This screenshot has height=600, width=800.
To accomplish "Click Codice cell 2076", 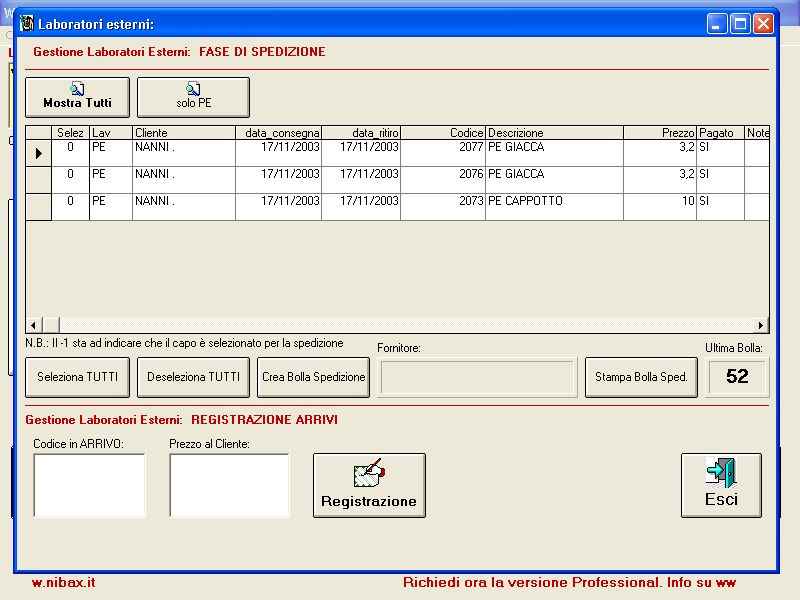I will pos(443,180).
